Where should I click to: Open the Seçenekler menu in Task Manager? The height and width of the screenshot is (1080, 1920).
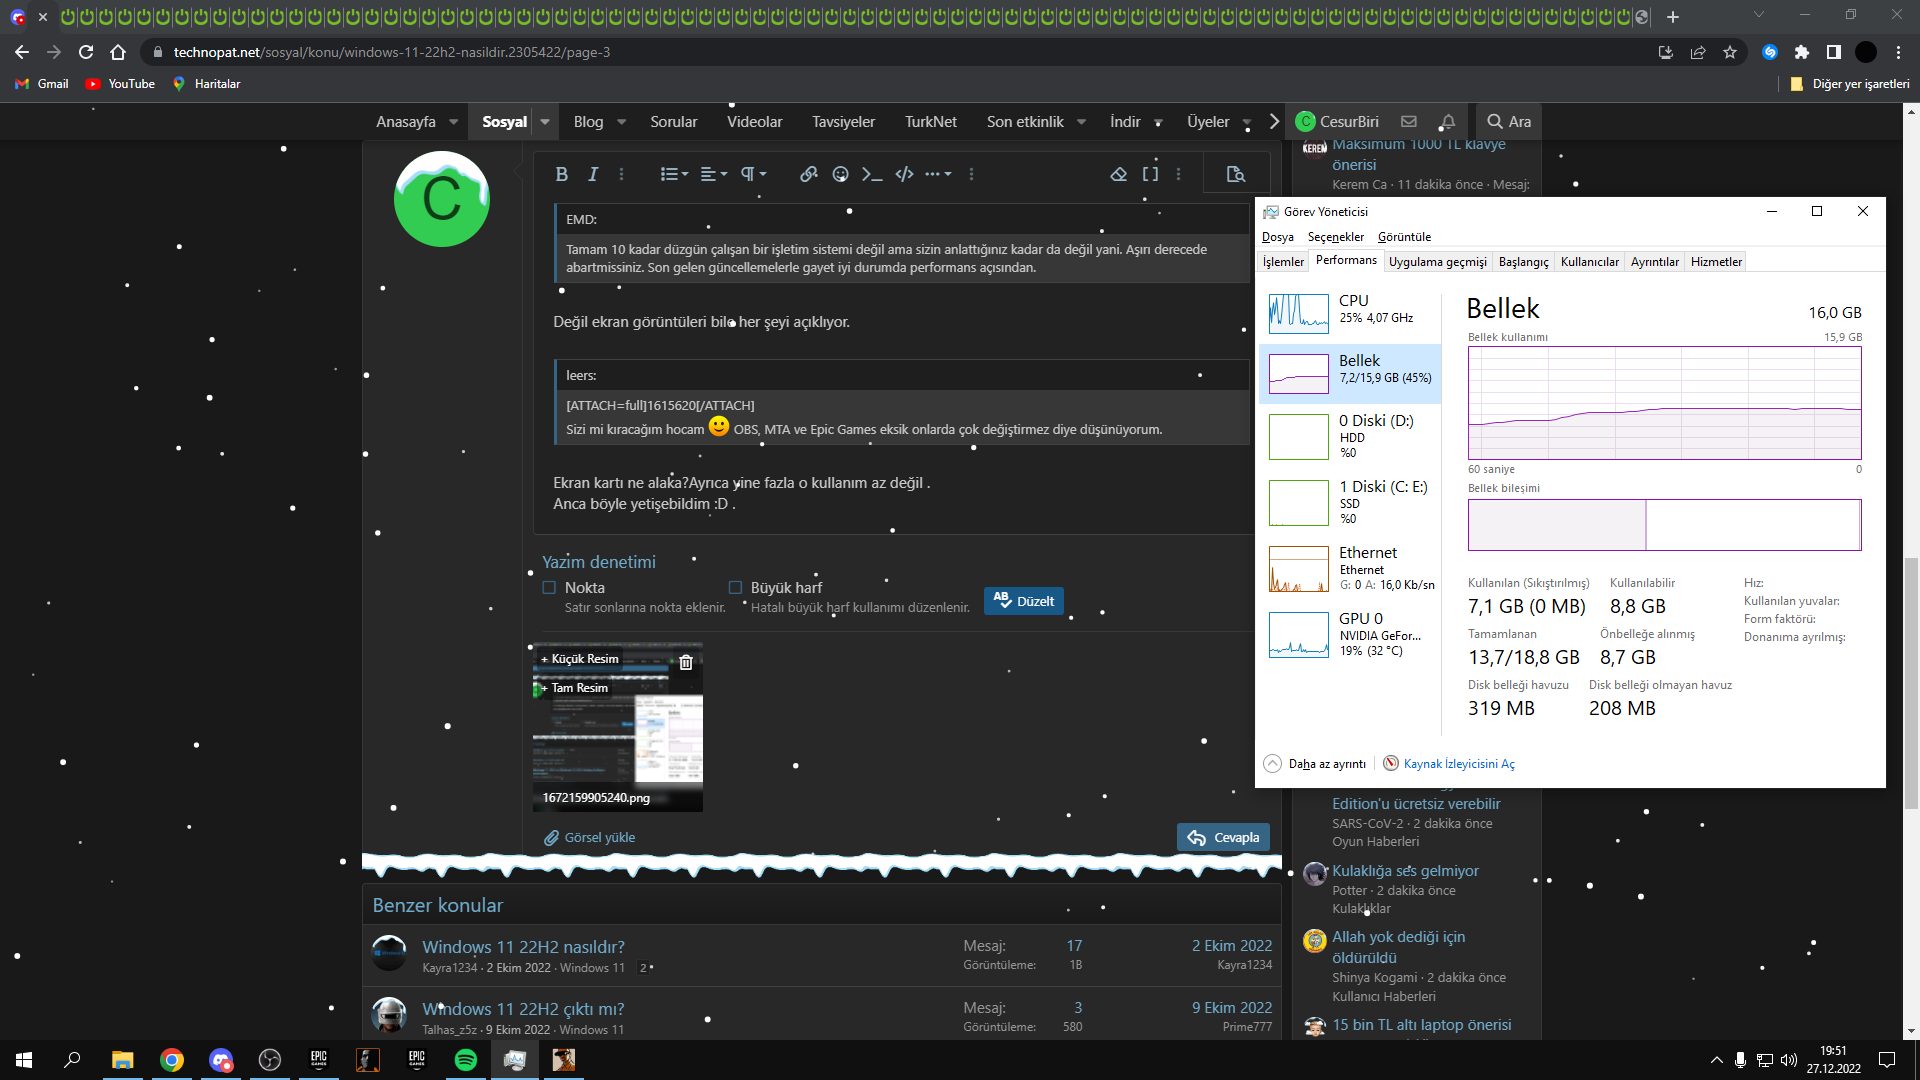[x=1335, y=237]
